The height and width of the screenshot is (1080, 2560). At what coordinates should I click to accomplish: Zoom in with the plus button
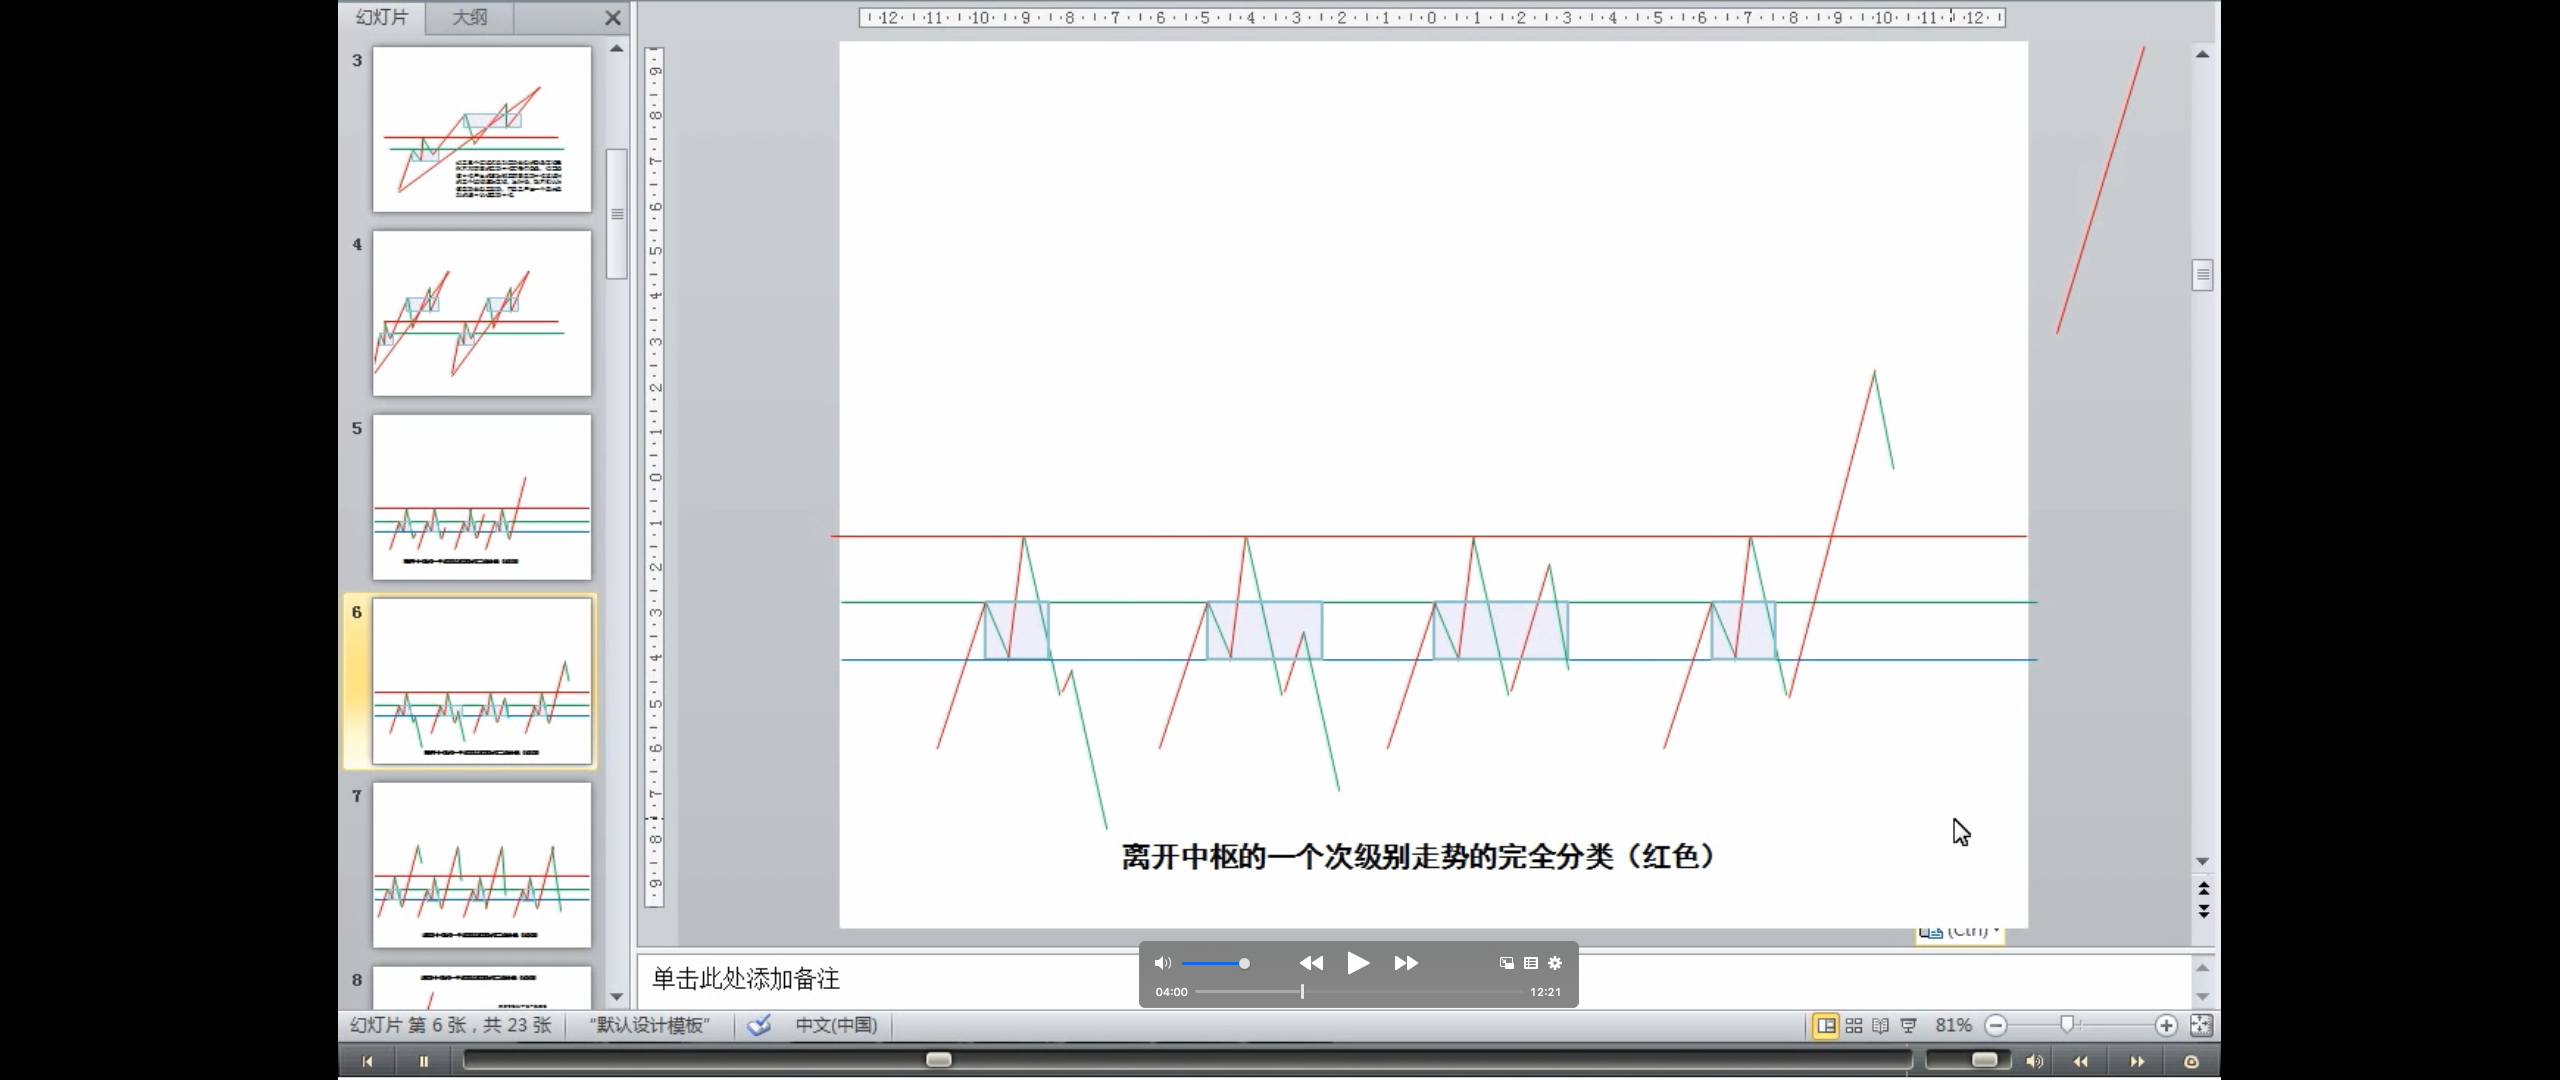[2166, 1025]
